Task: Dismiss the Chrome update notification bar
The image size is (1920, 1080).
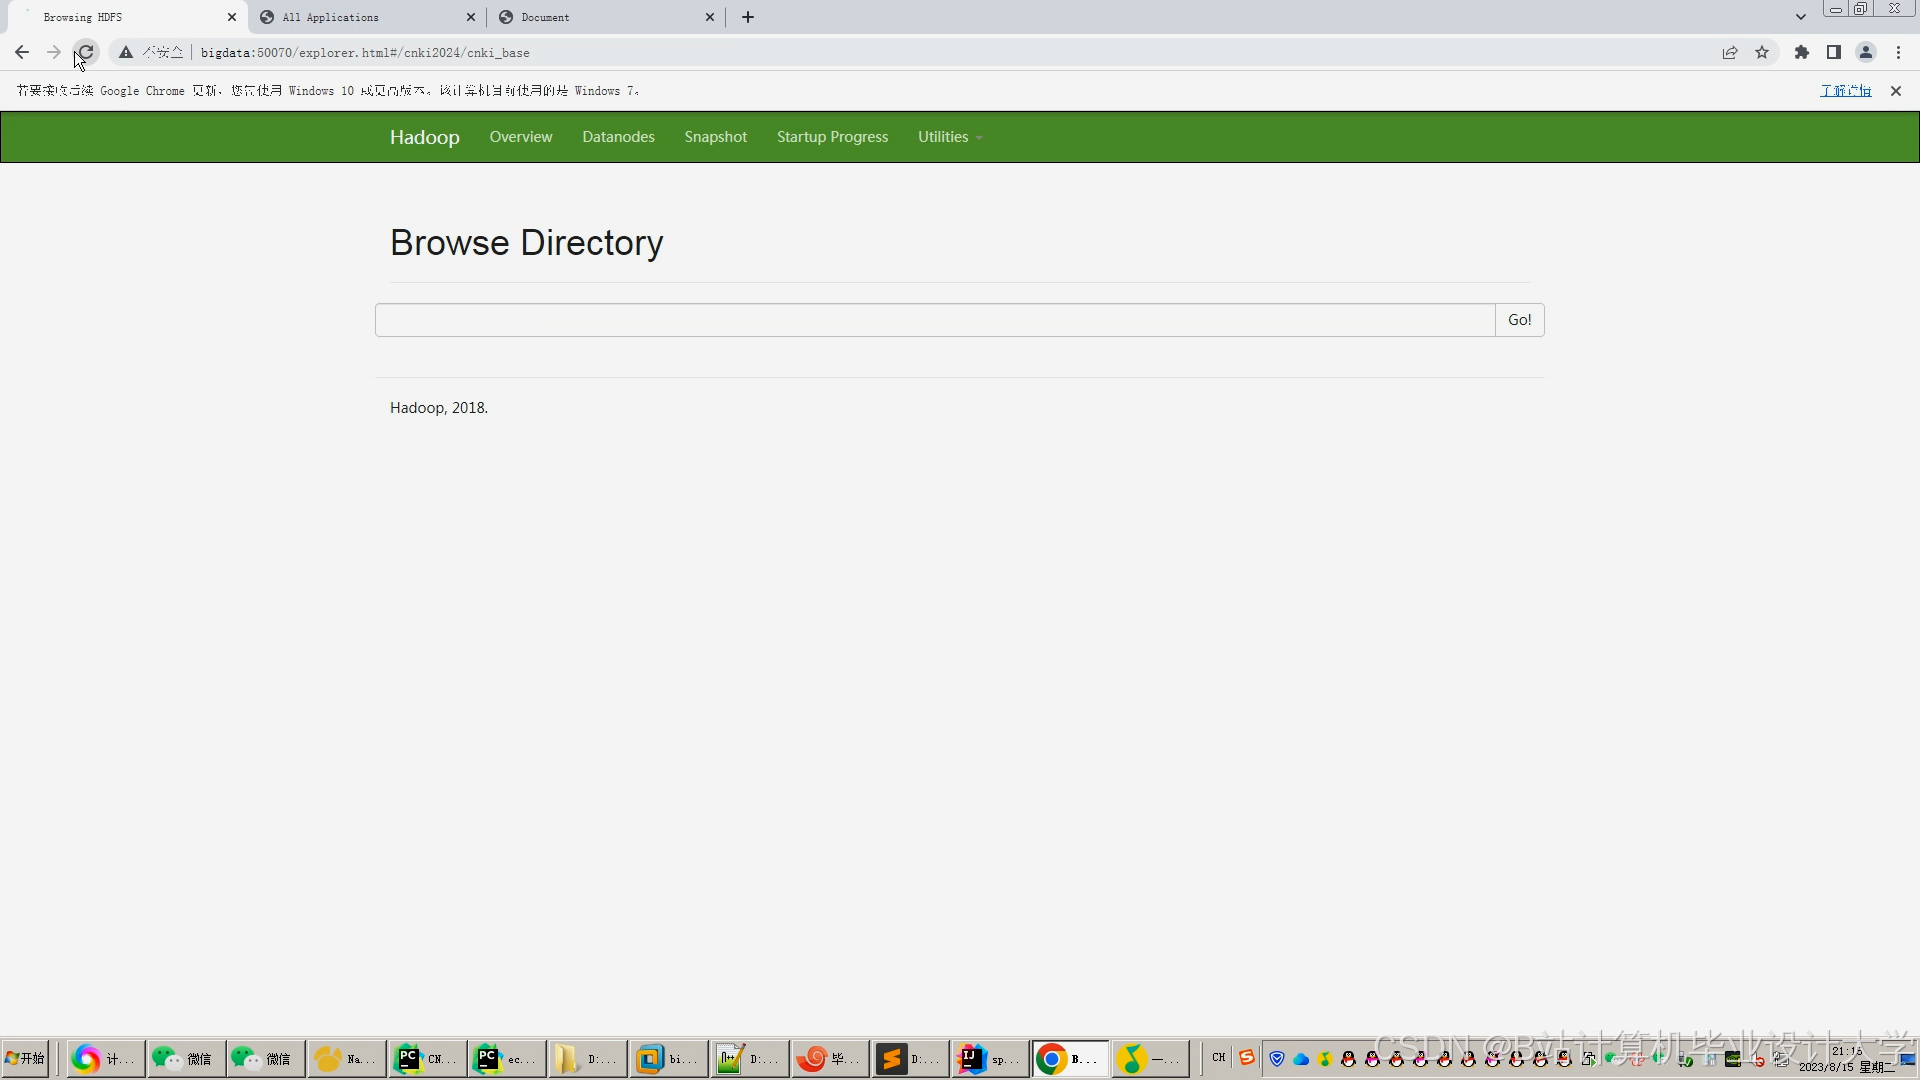Action: click(x=1895, y=91)
